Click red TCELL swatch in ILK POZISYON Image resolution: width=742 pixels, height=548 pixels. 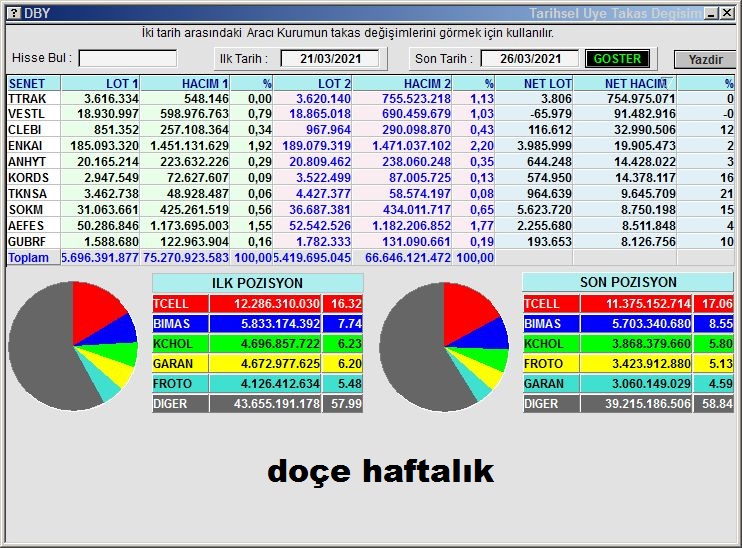tap(180, 303)
